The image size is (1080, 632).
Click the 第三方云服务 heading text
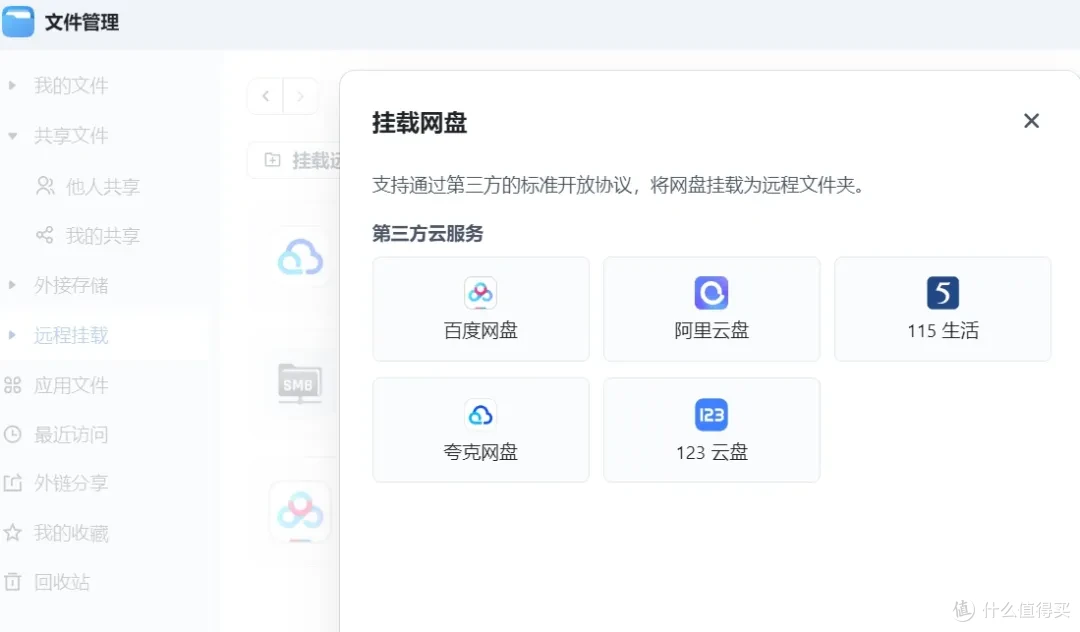428,233
